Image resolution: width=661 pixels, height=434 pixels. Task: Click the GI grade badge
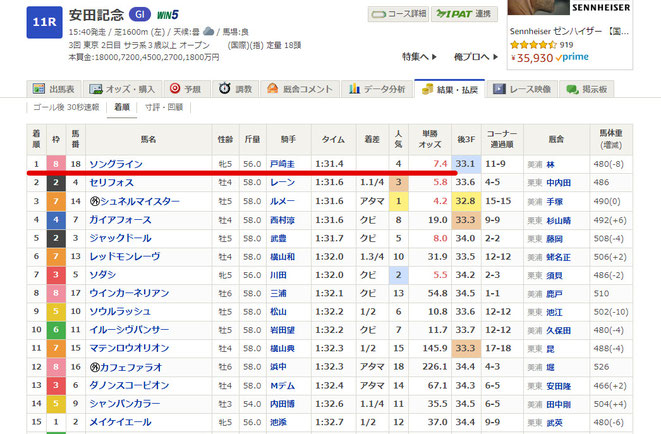(140, 15)
